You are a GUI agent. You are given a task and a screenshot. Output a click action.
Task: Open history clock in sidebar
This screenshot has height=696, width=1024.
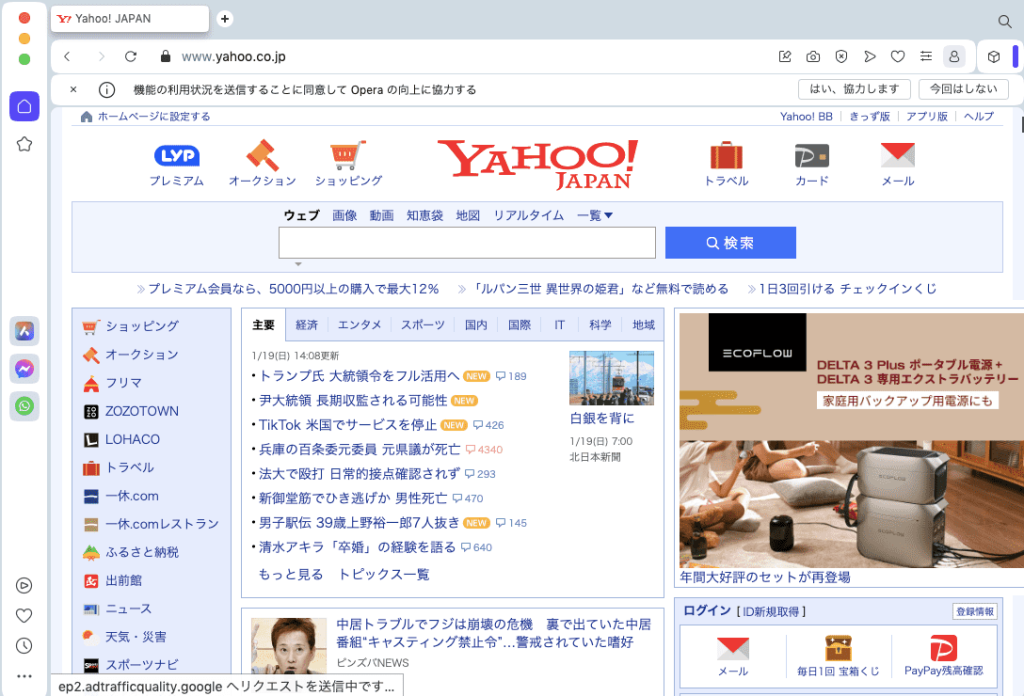[24, 646]
